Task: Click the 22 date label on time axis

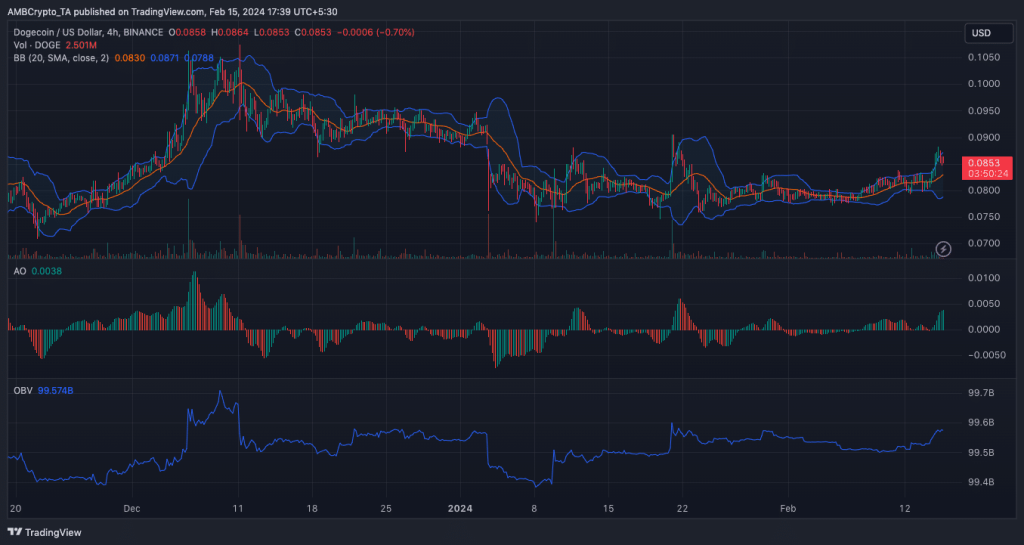Action: pos(682,508)
